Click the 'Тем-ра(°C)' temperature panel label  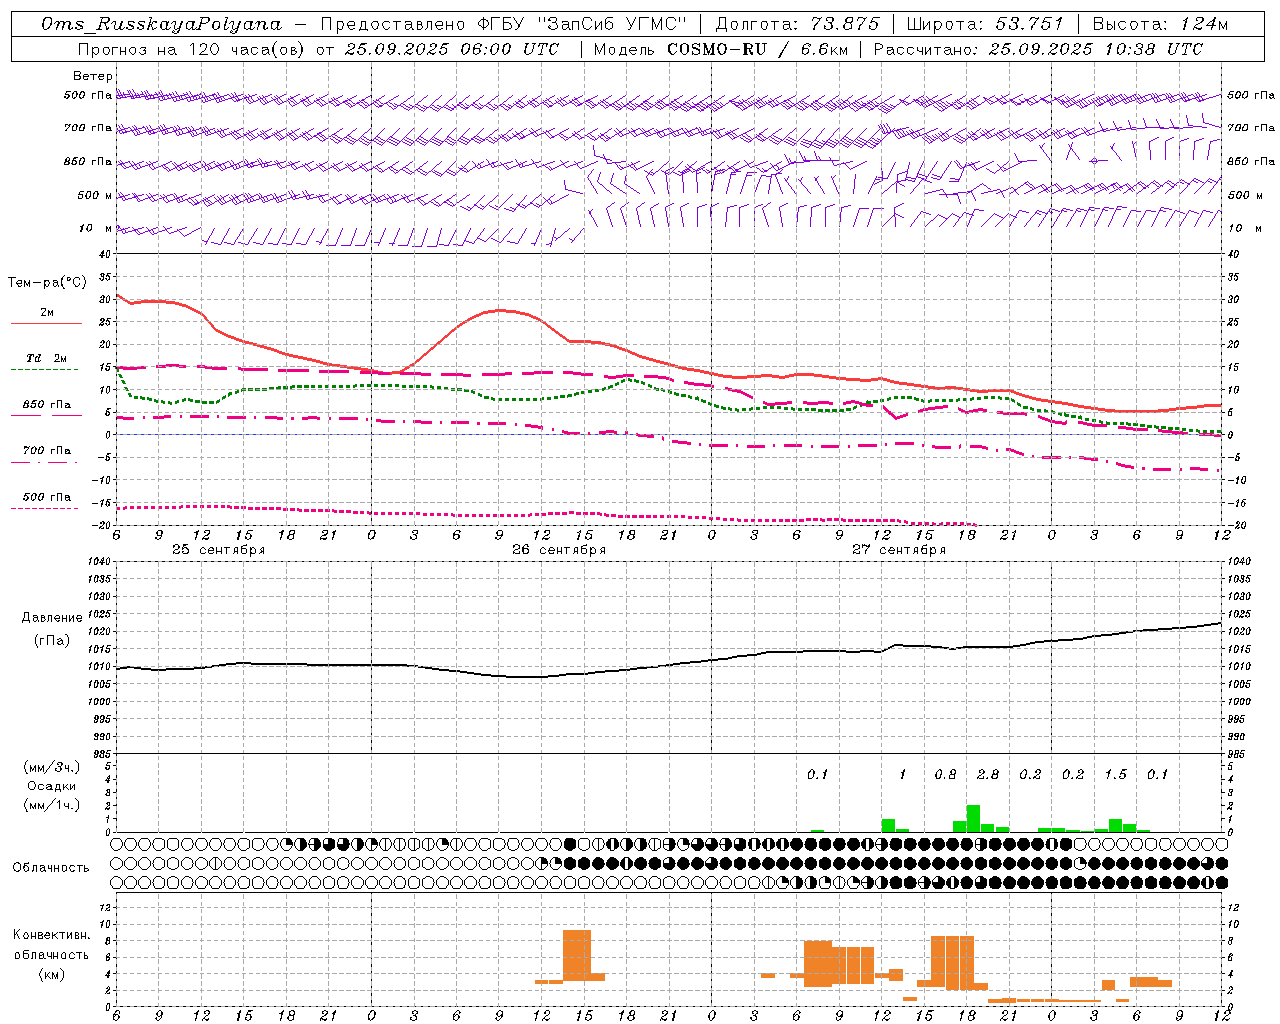(47, 283)
